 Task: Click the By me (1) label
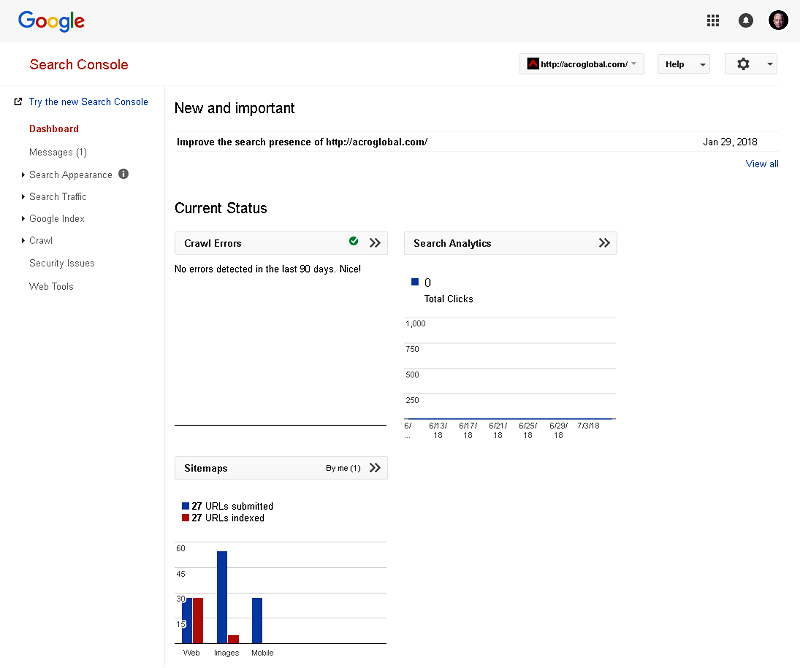click(343, 468)
